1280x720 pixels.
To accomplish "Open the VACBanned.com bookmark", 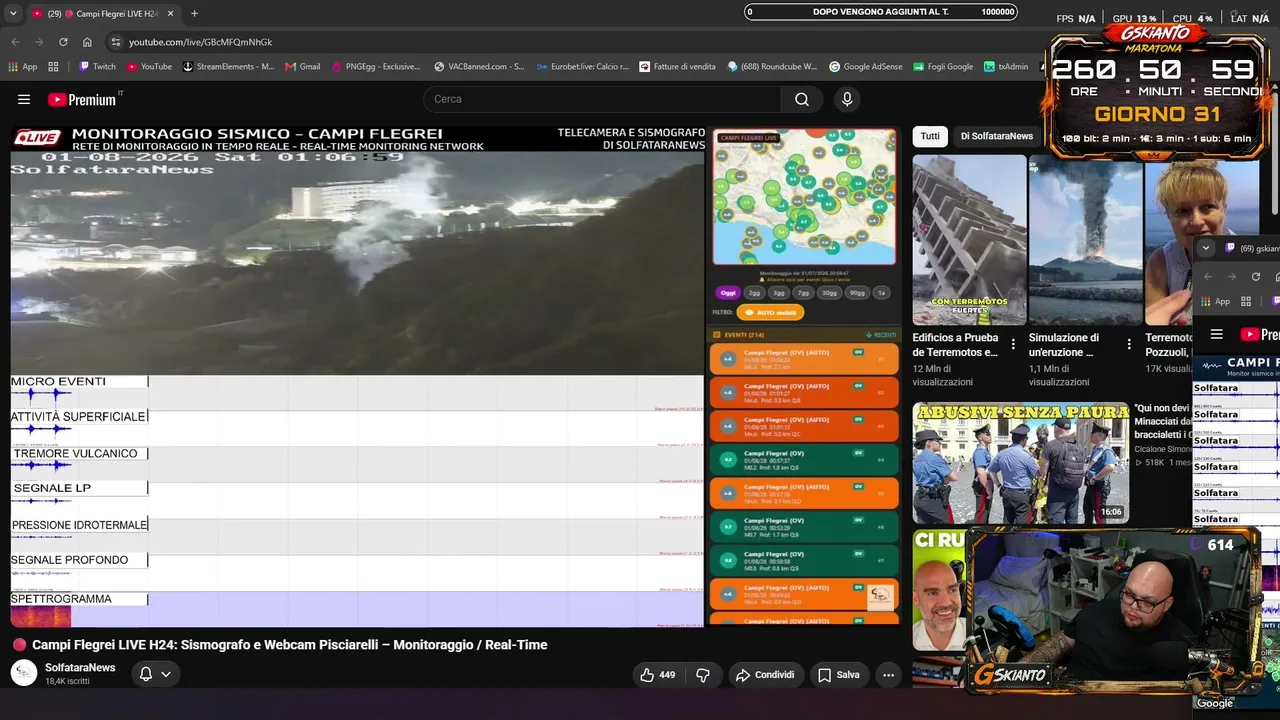I will 479,67.
